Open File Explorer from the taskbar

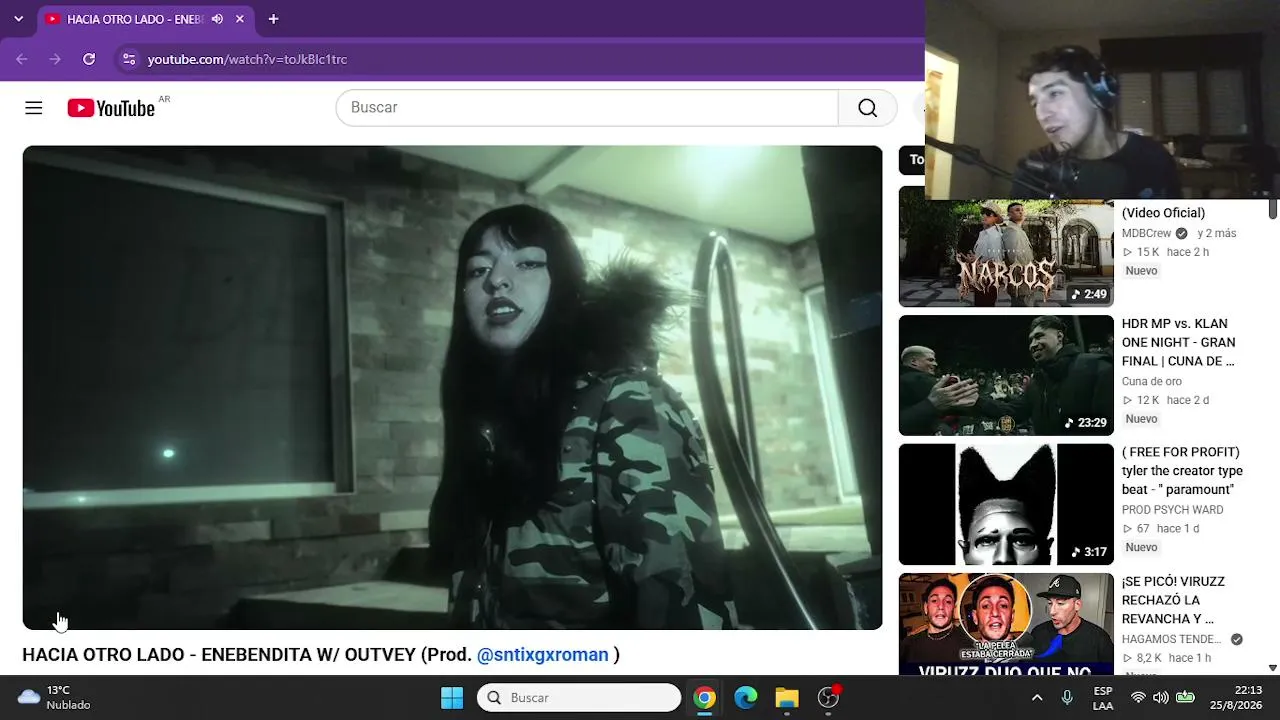[x=787, y=698]
